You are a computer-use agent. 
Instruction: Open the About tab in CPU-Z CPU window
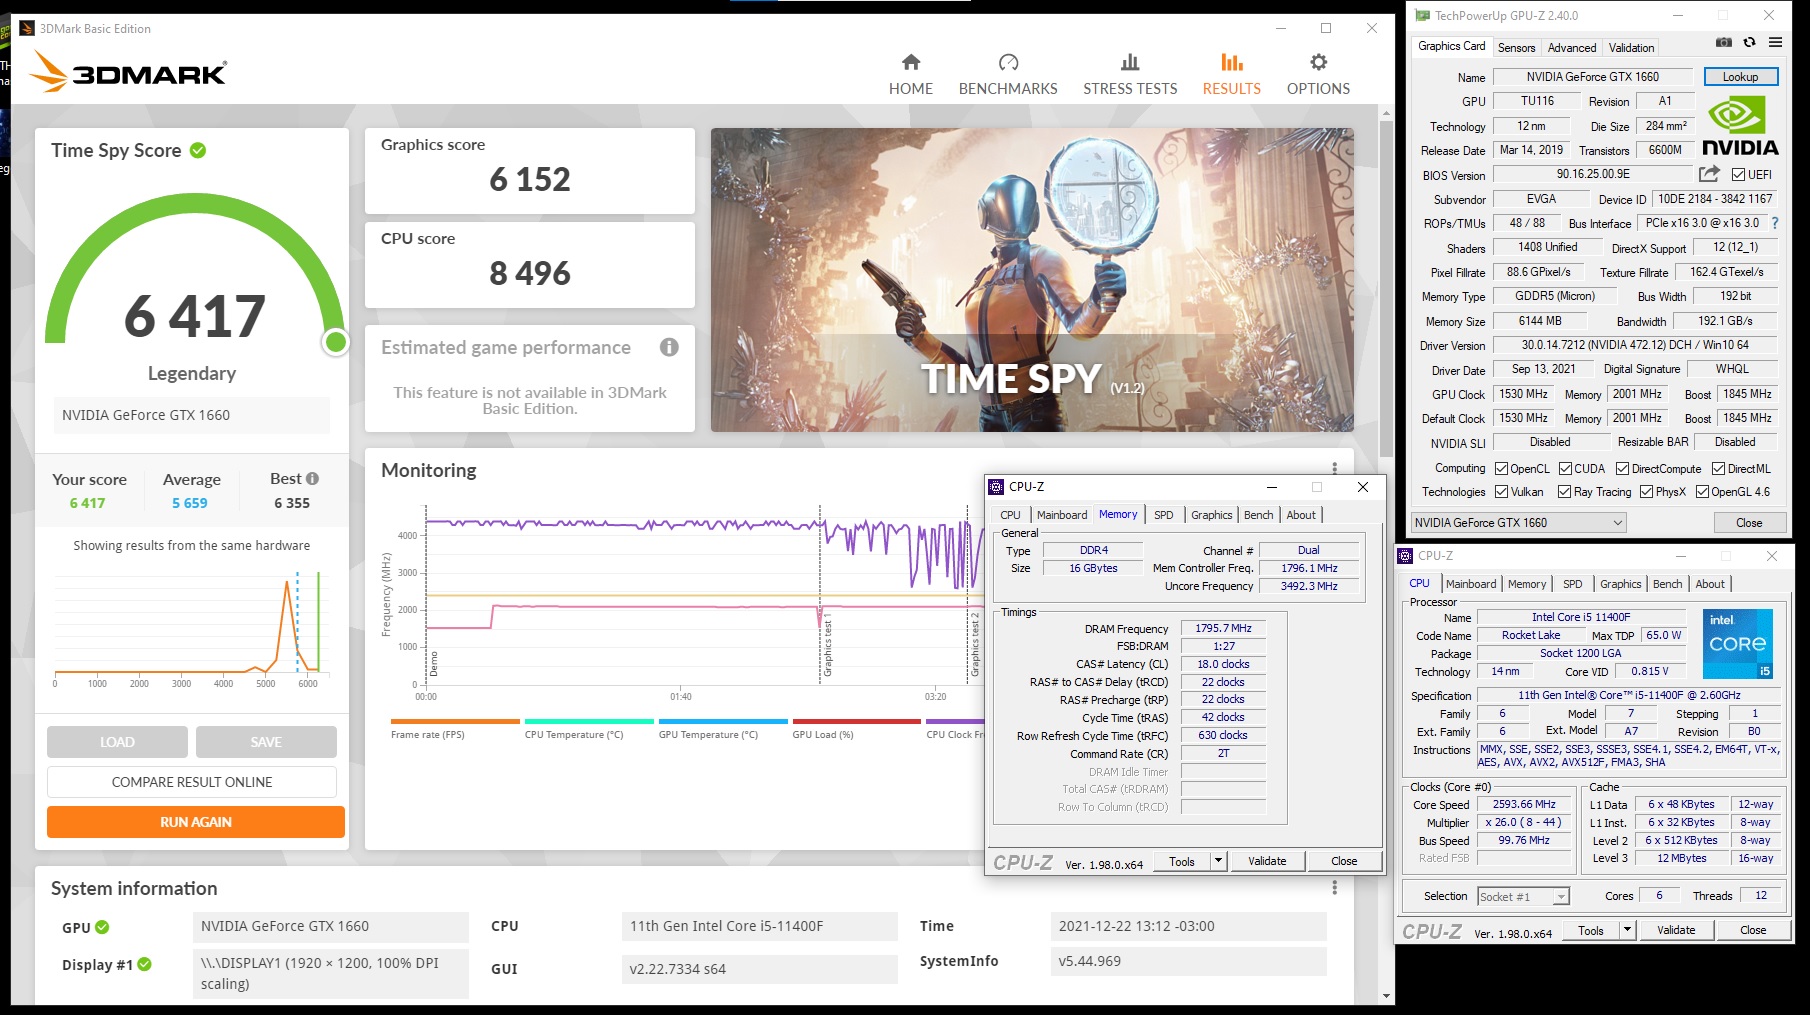1709,584
